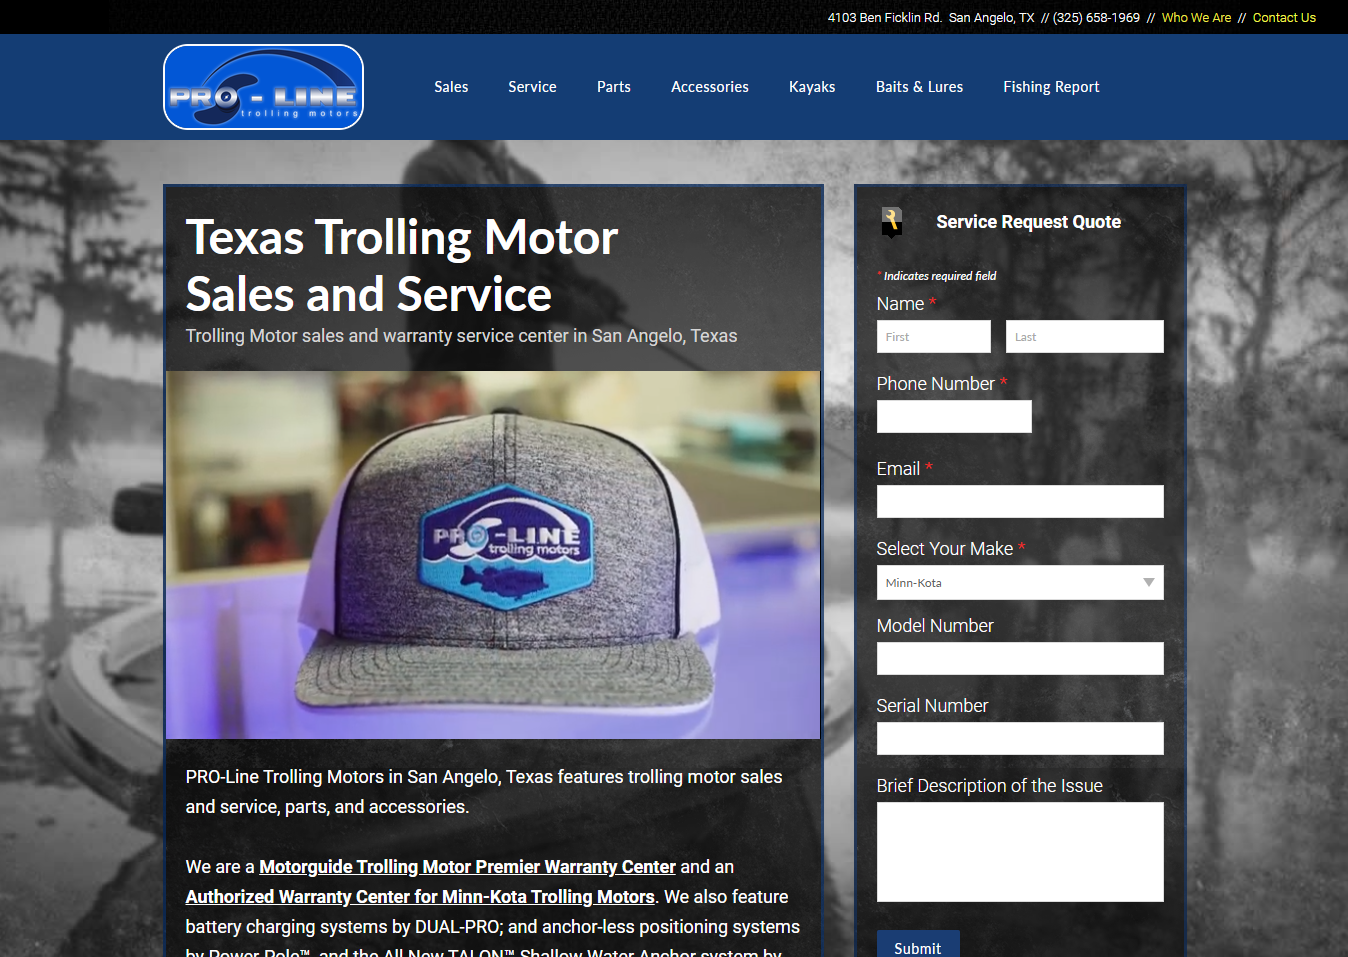Open the Contact Us link
Image resolution: width=1348 pixels, height=957 pixels.
tap(1284, 18)
